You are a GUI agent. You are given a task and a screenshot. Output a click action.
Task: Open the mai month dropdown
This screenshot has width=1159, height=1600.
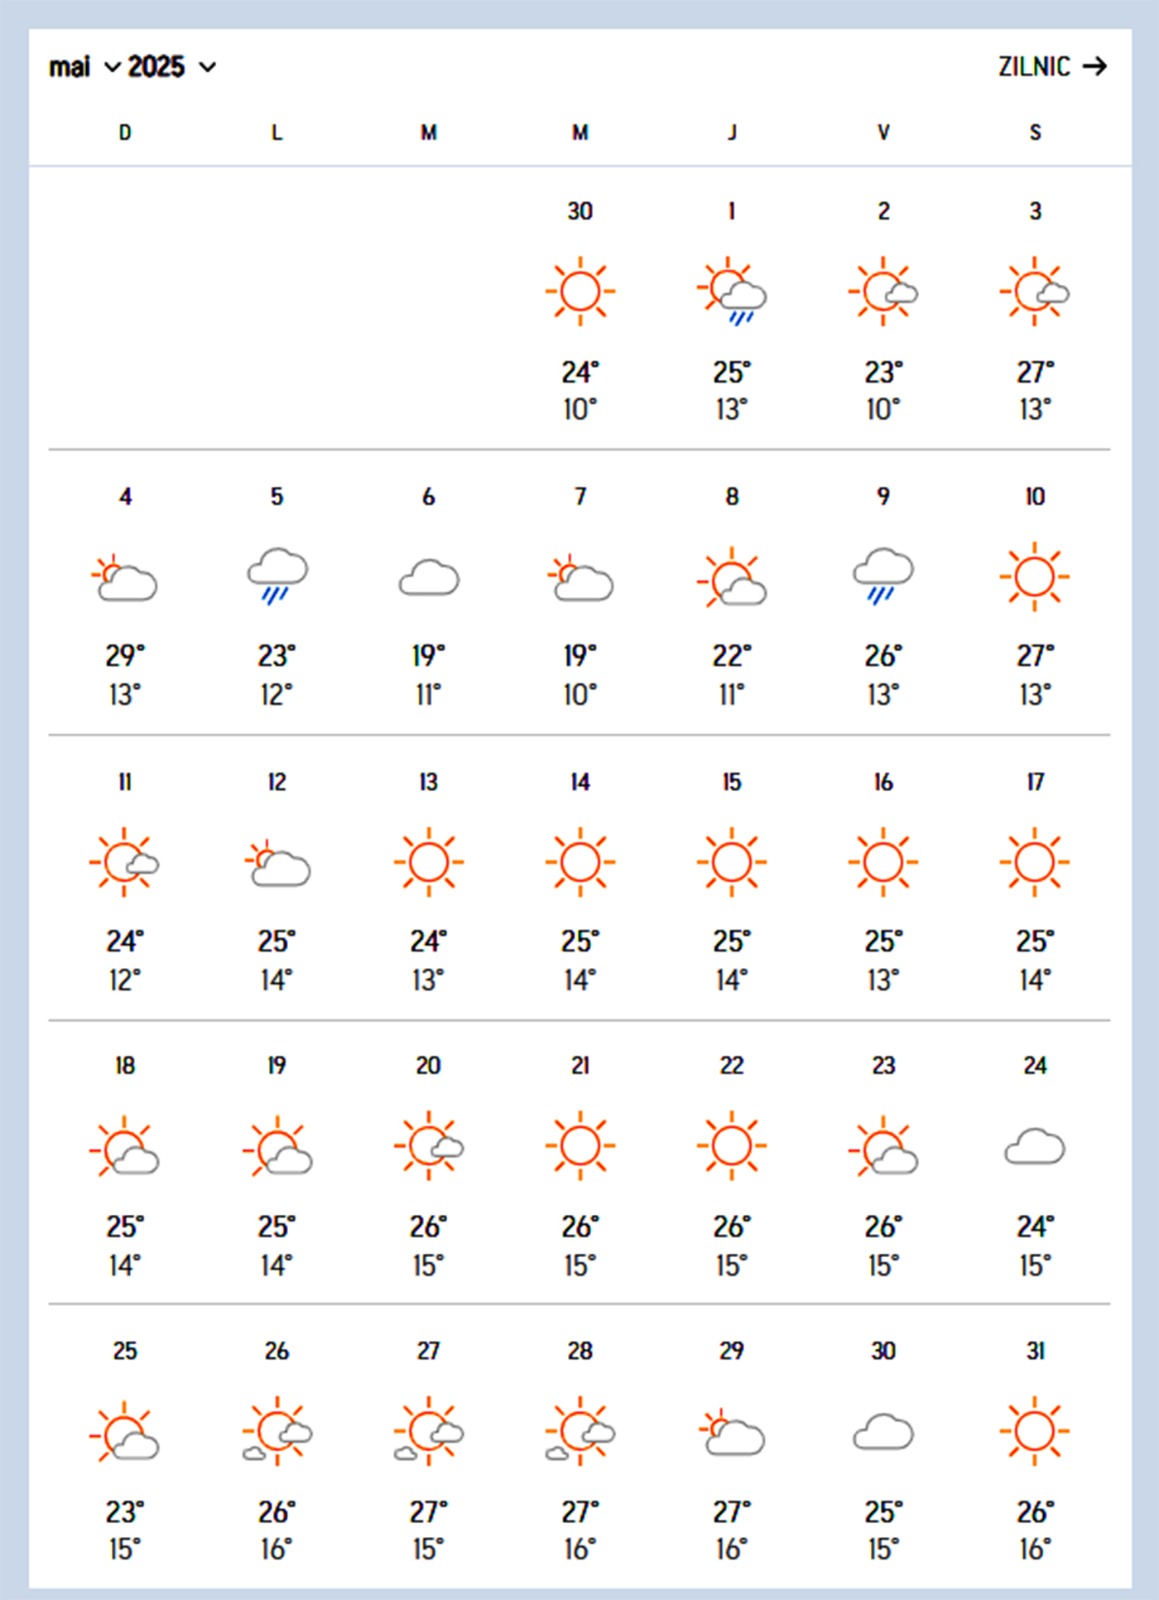(84, 67)
